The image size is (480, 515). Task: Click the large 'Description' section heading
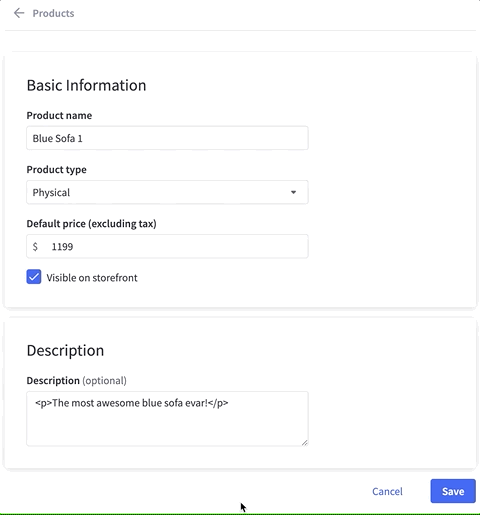[x=65, y=351]
